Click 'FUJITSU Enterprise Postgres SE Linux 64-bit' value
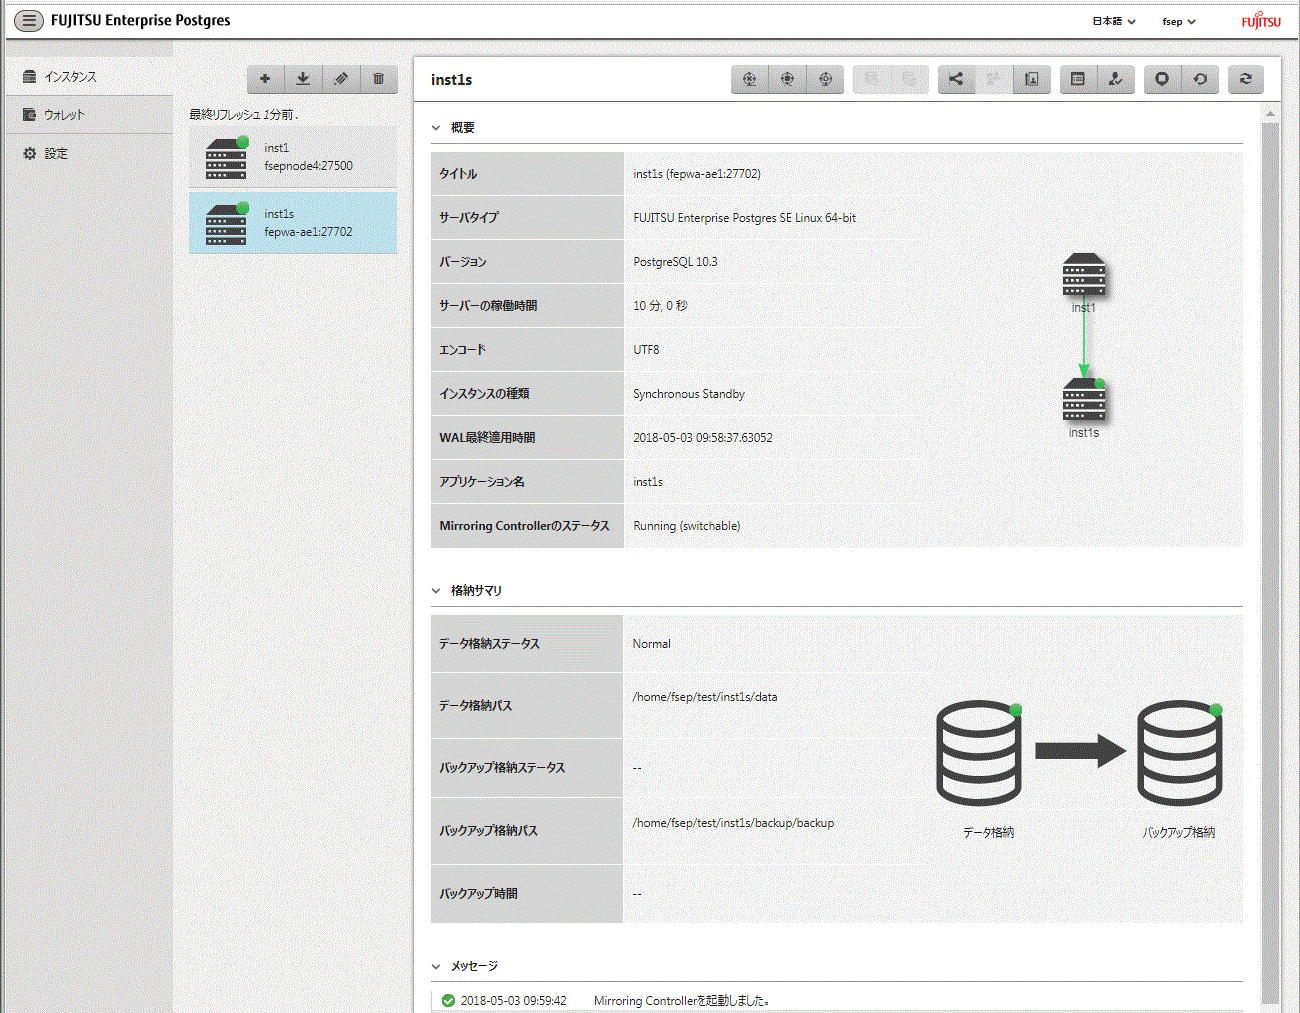1300x1013 pixels. click(745, 218)
